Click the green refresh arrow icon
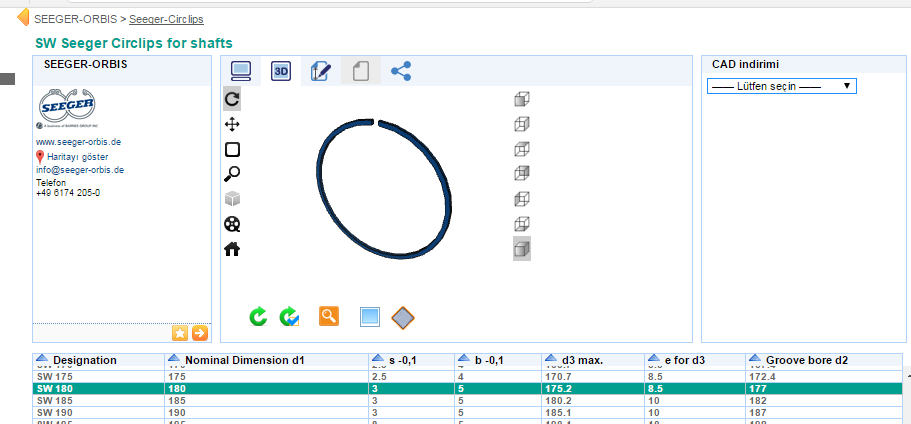This screenshot has width=911, height=424. (x=258, y=317)
